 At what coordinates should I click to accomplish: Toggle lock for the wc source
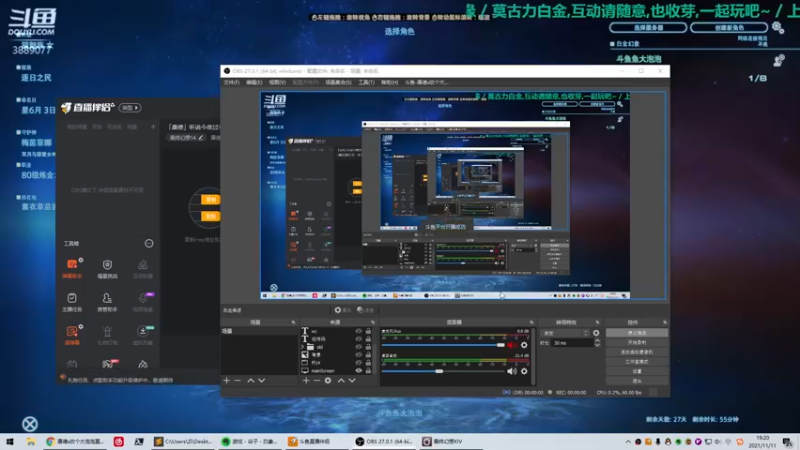pyautogui.click(x=368, y=331)
